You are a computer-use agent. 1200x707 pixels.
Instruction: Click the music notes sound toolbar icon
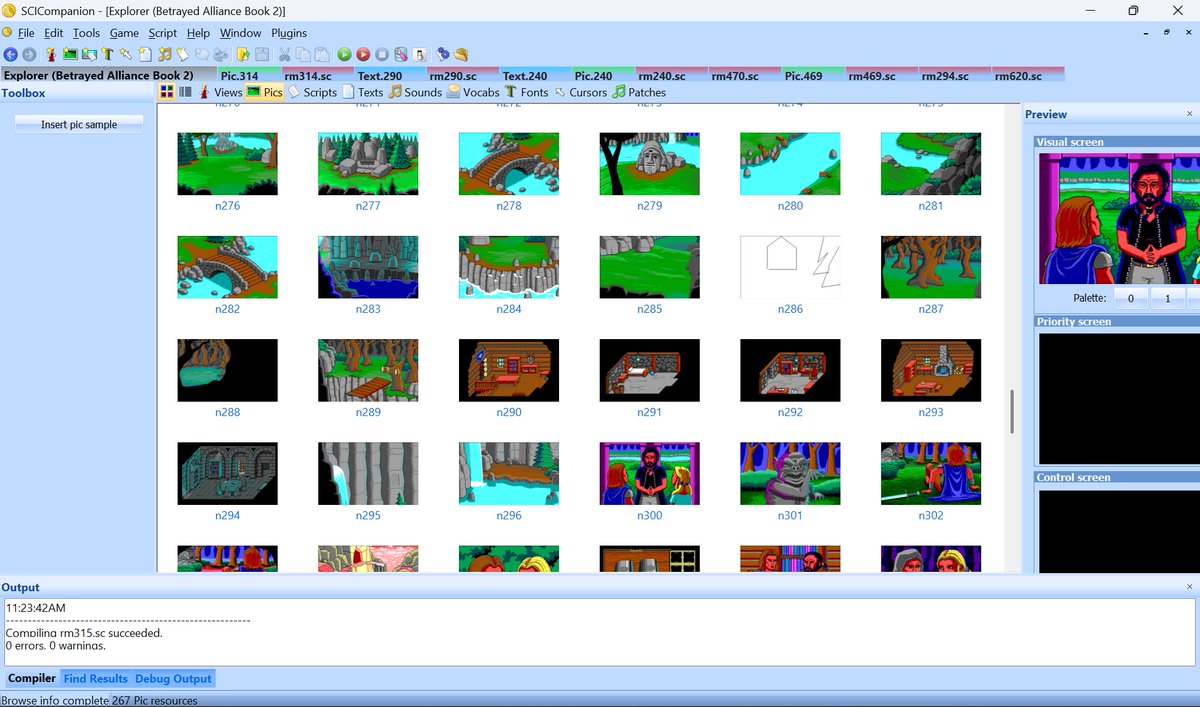(x=164, y=54)
